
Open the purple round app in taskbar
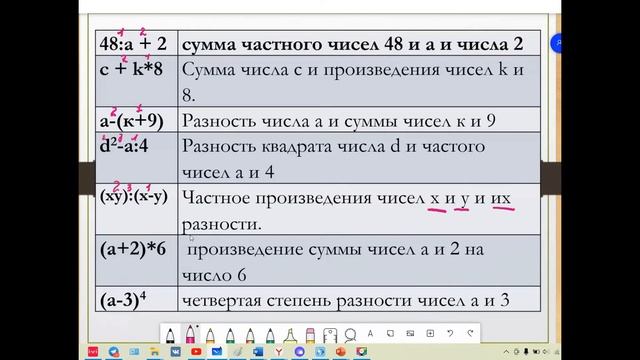[x=300, y=351]
